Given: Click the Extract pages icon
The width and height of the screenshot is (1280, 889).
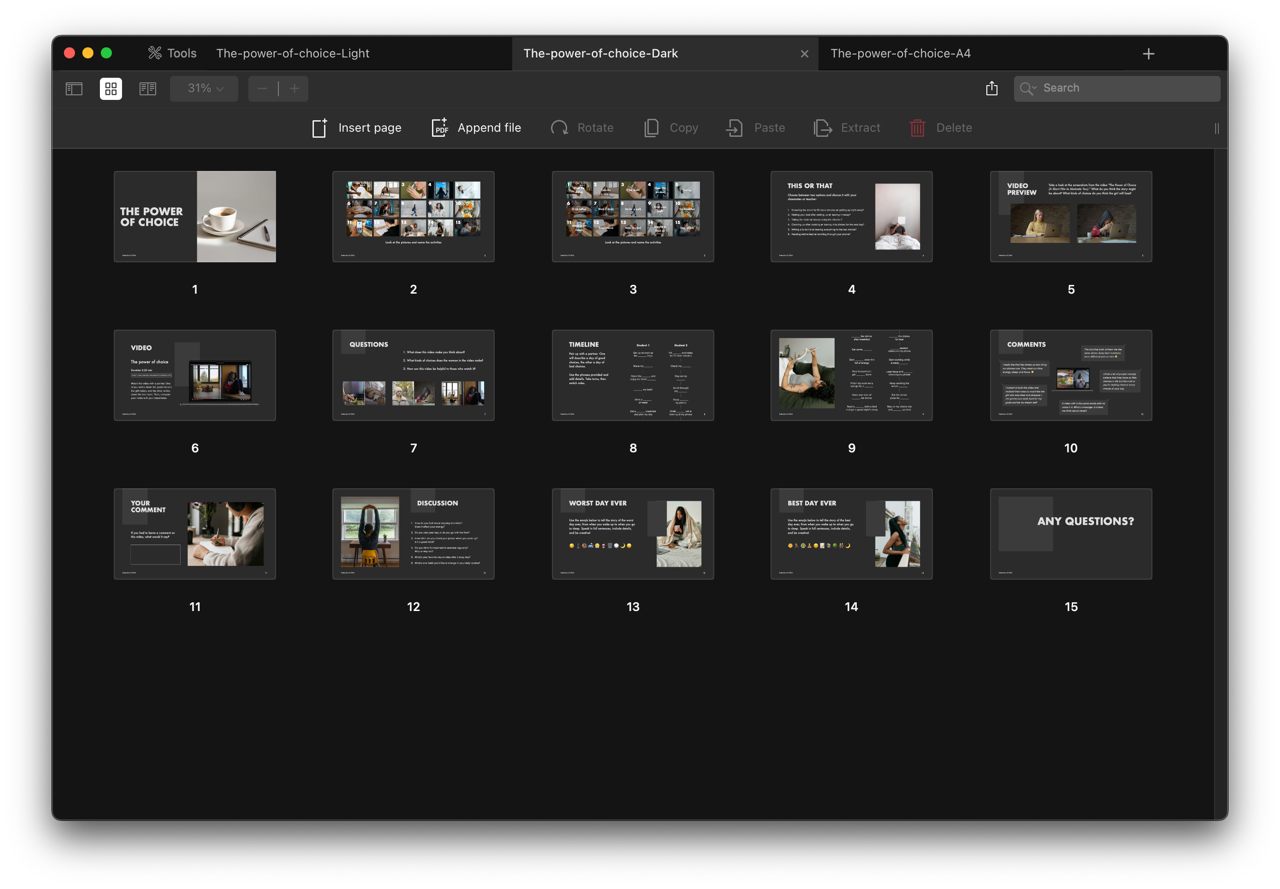Looking at the screenshot, I should coord(847,128).
